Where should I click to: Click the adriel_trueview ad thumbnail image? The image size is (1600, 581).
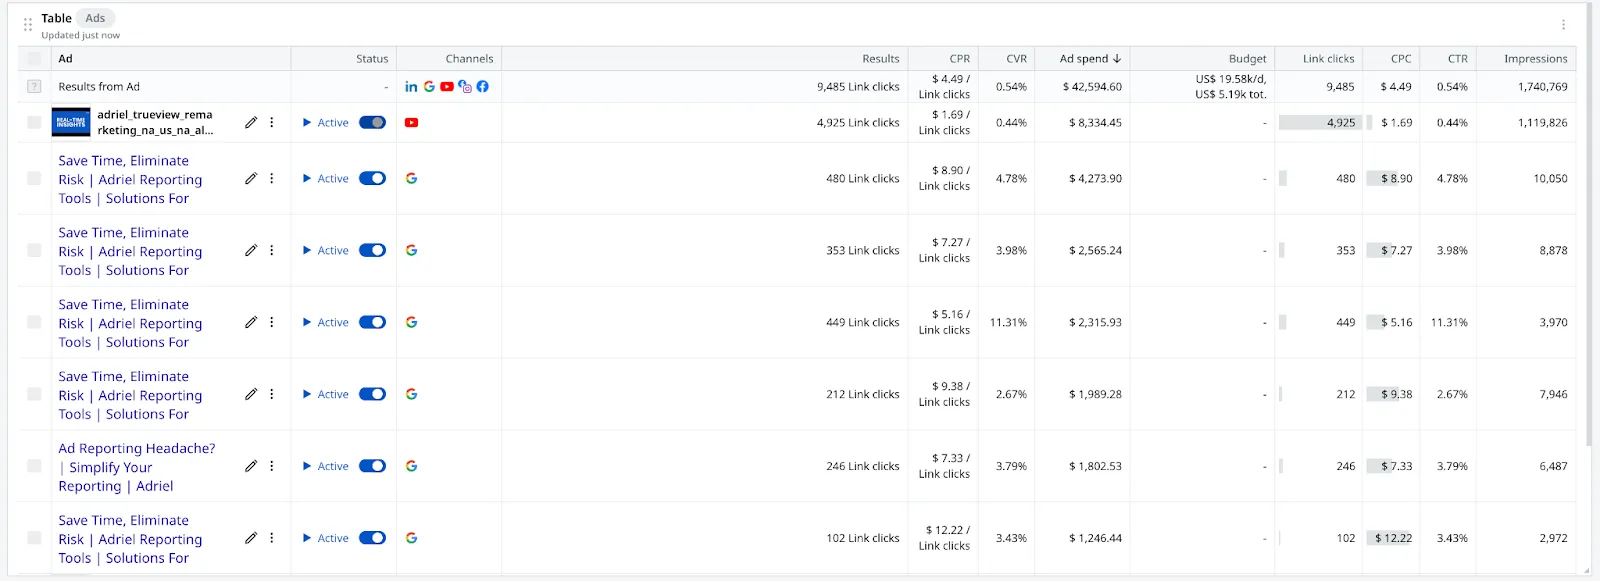[71, 123]
